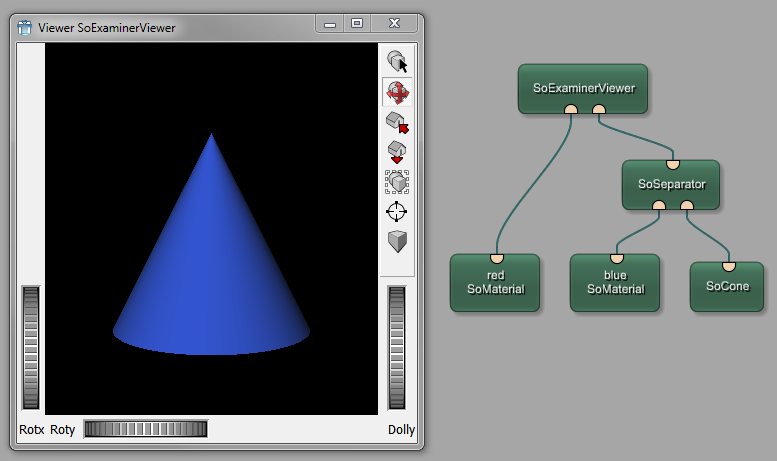Viewport: 777px width, 461px height.
Task: Select the blue SoMaterial module
Action: click(x=615, y=282)
